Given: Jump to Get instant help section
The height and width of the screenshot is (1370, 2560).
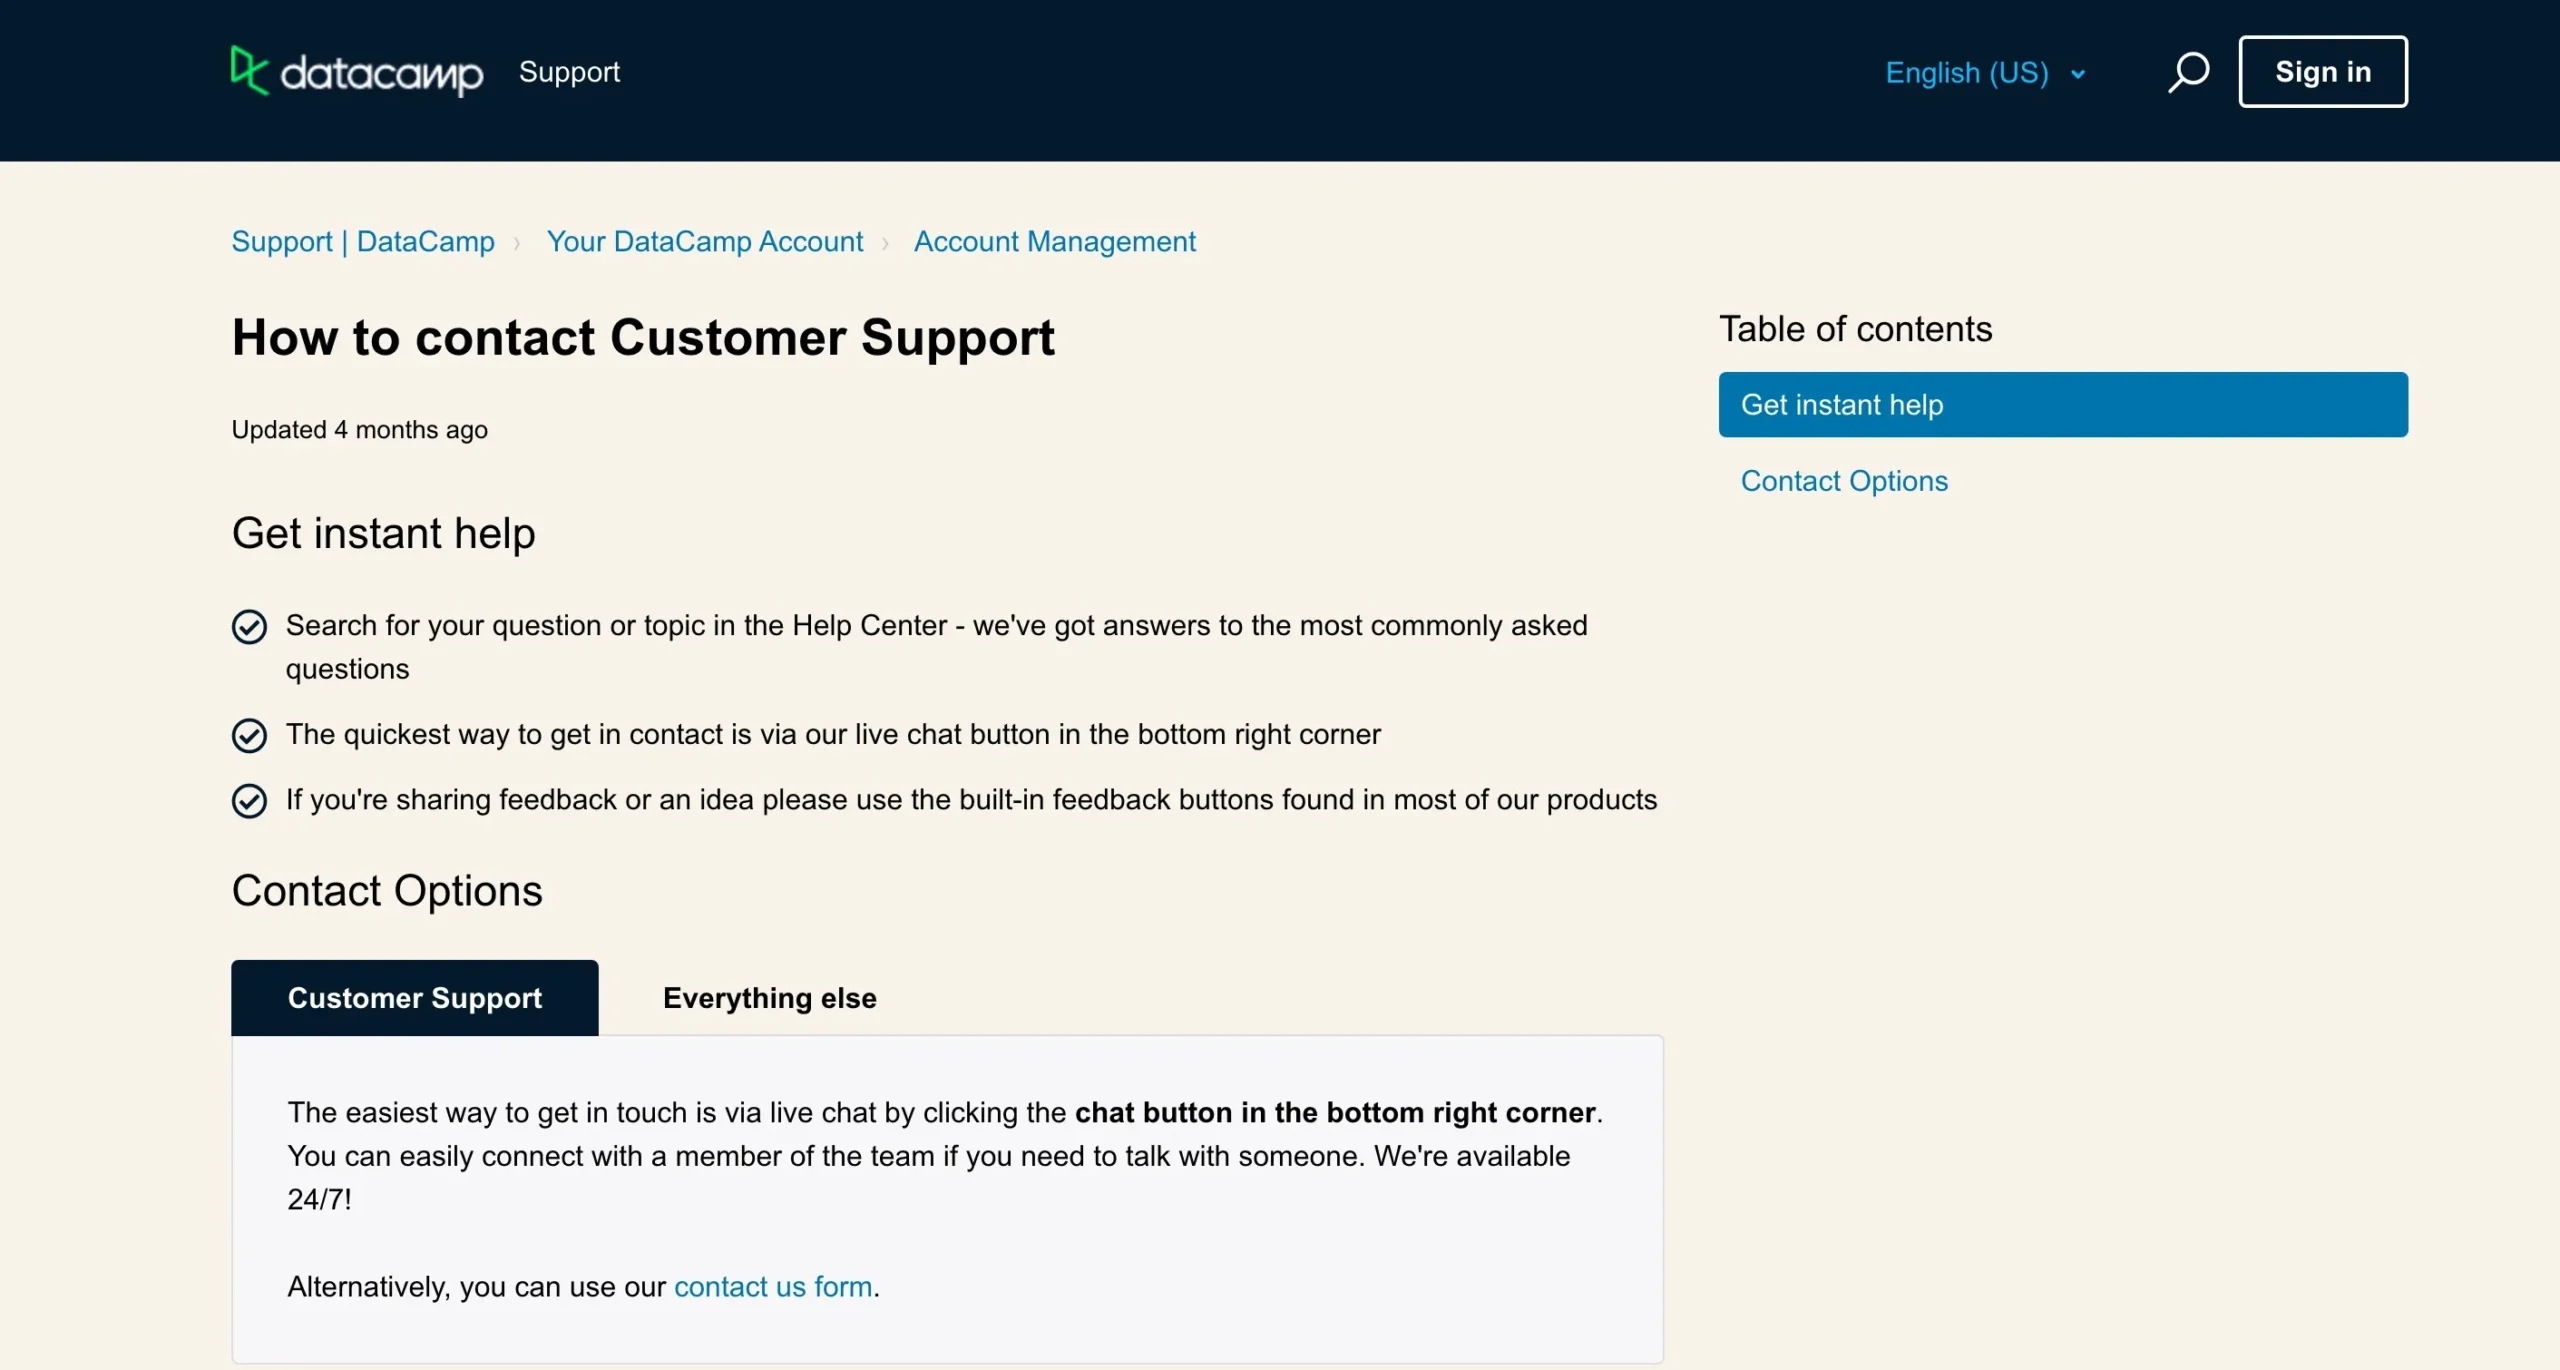Looking at the screenshot, I should click(2062, 405).
